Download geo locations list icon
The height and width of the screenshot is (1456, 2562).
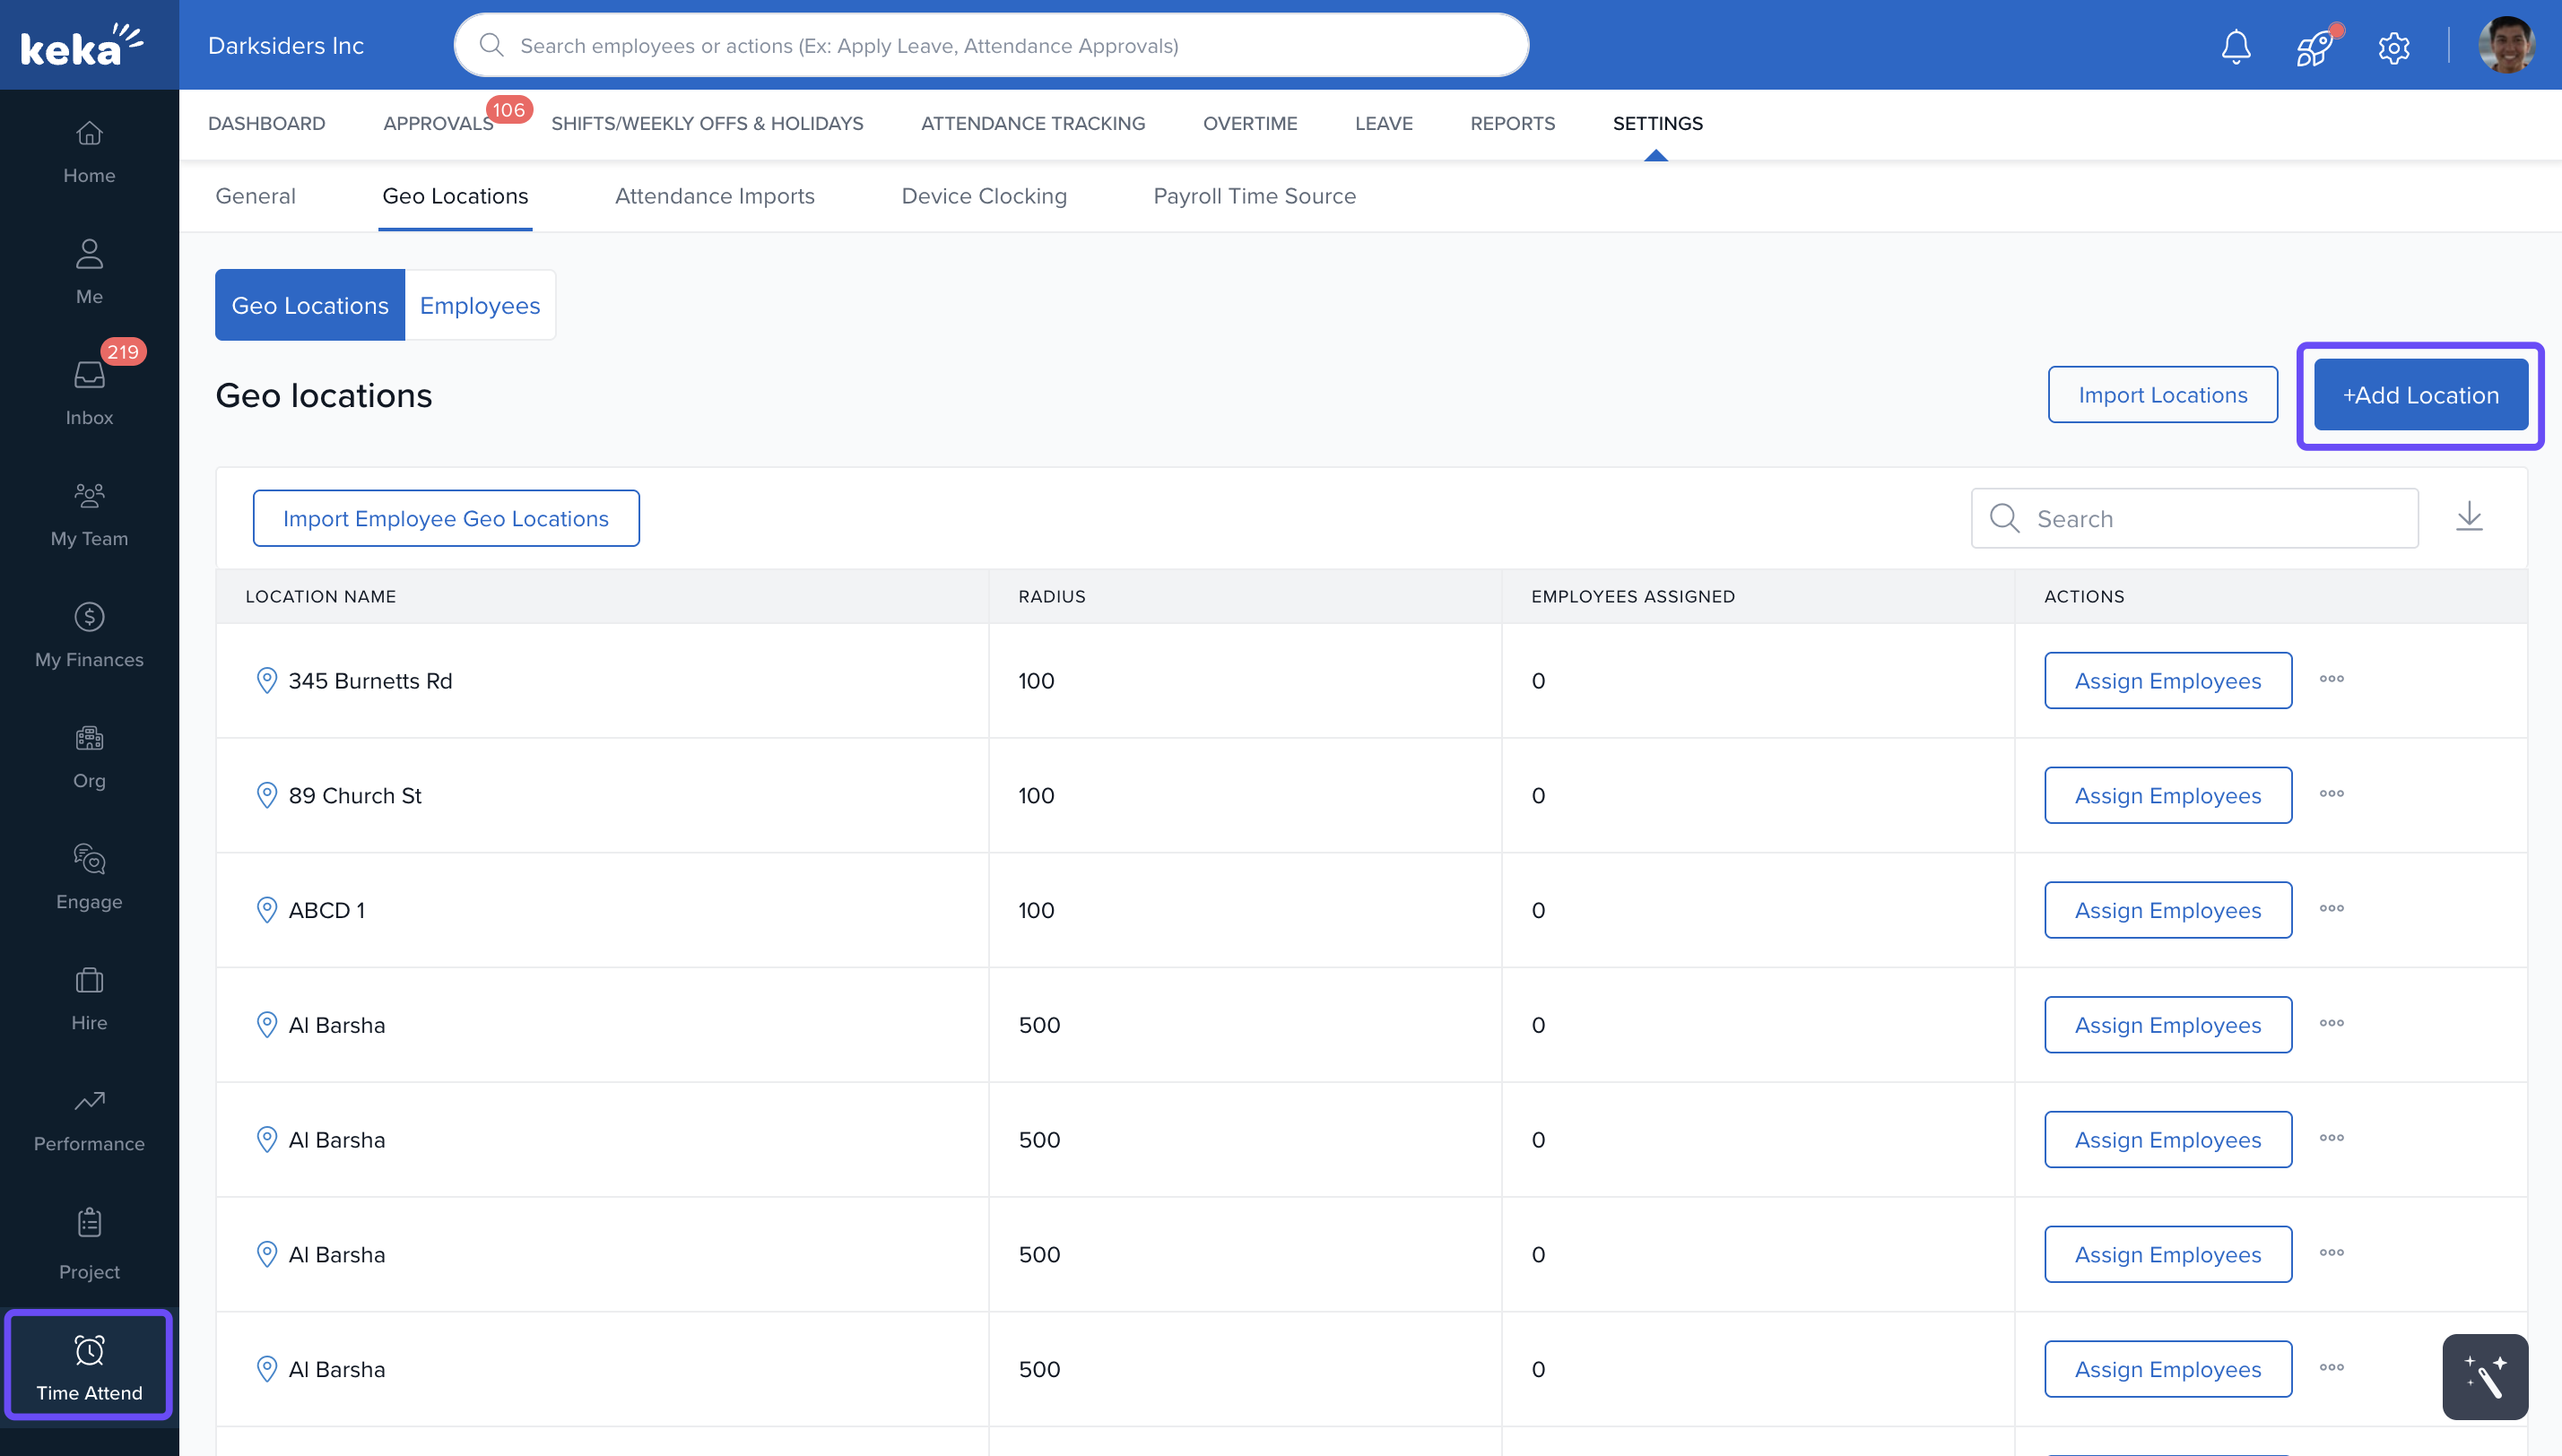click(x=2469, y=517)
